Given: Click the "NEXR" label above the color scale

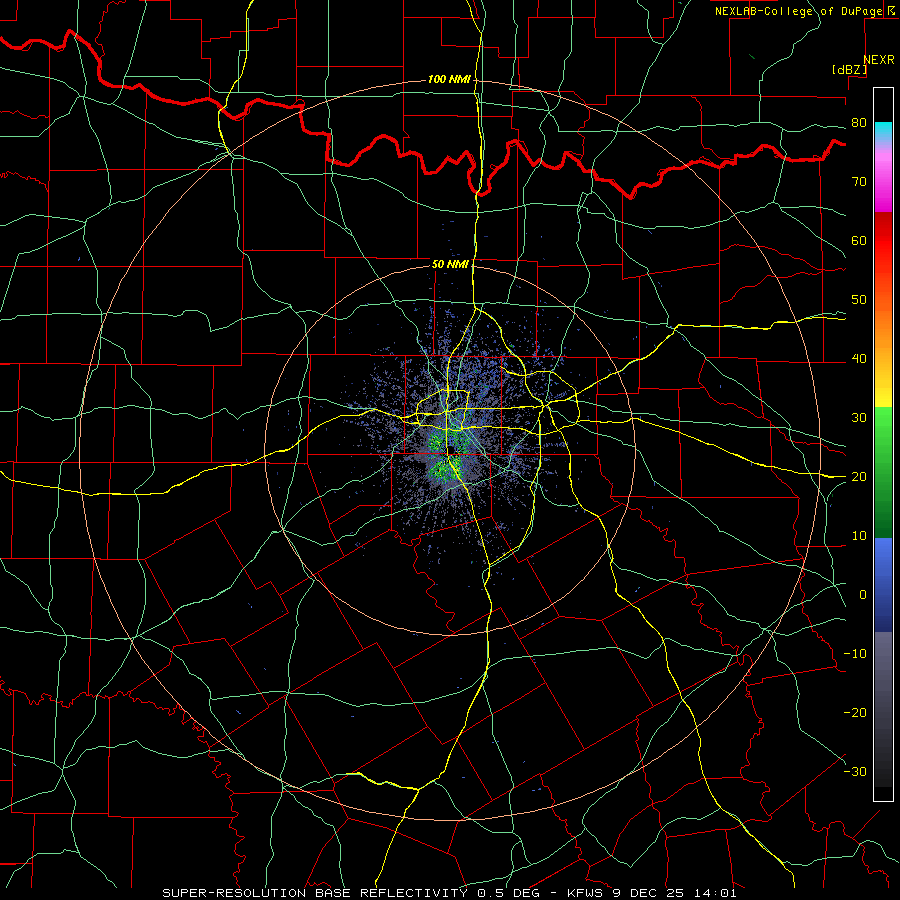Looking at the screenshot, I should click(x=879, y=60).
